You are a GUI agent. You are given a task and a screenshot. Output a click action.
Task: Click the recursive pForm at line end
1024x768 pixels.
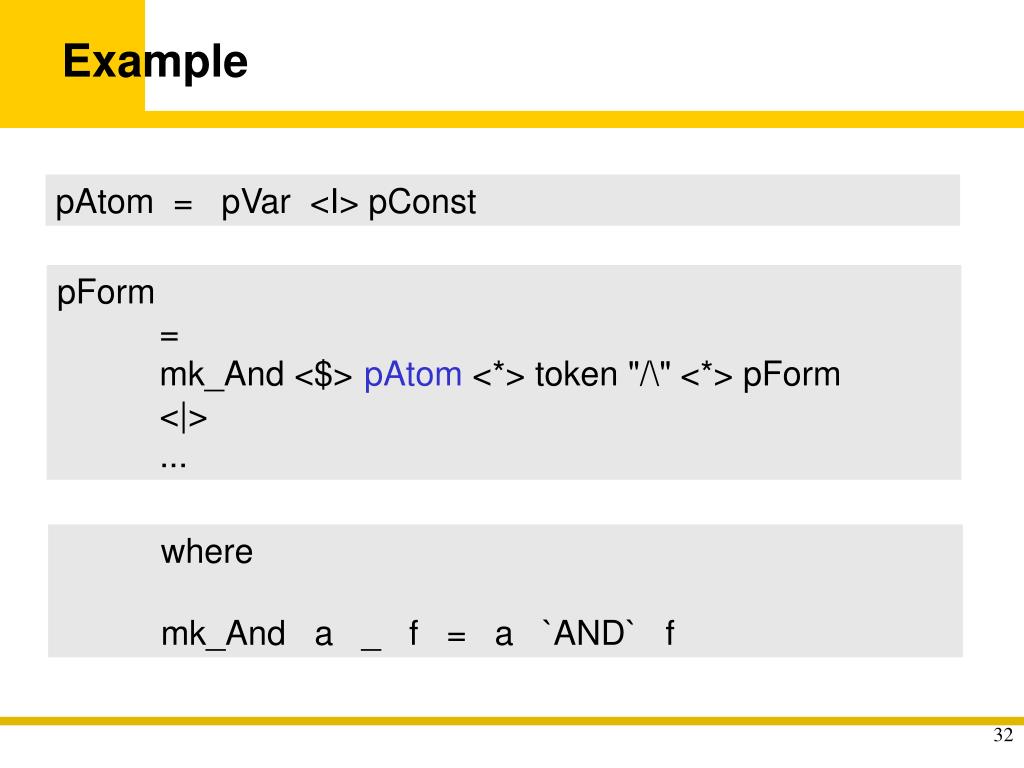click(792, 376)
